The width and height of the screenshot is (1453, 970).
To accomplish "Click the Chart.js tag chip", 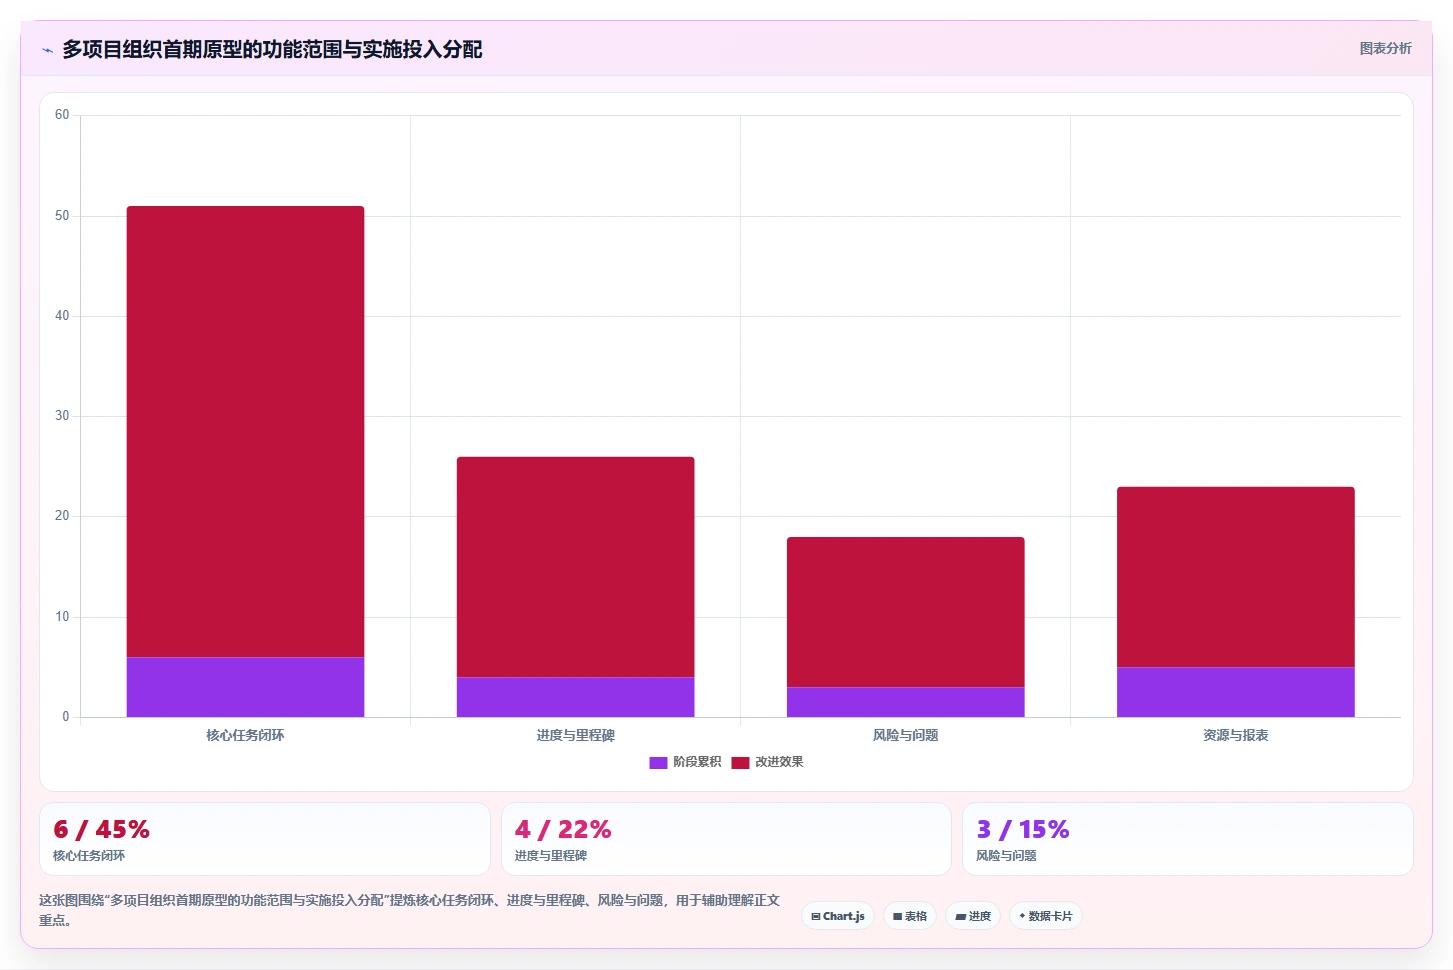I will 838,916.
